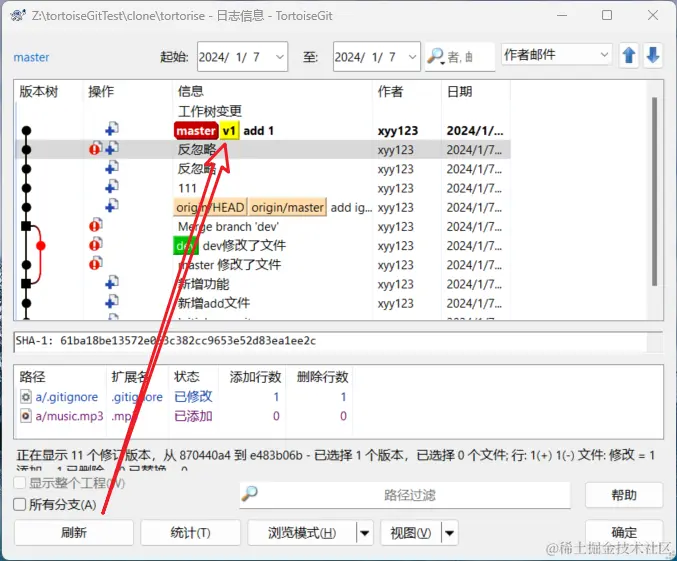The image size is (677, 561).
Task: Click the 浏览模式(H) button
Action: click(x=302, y=532)
